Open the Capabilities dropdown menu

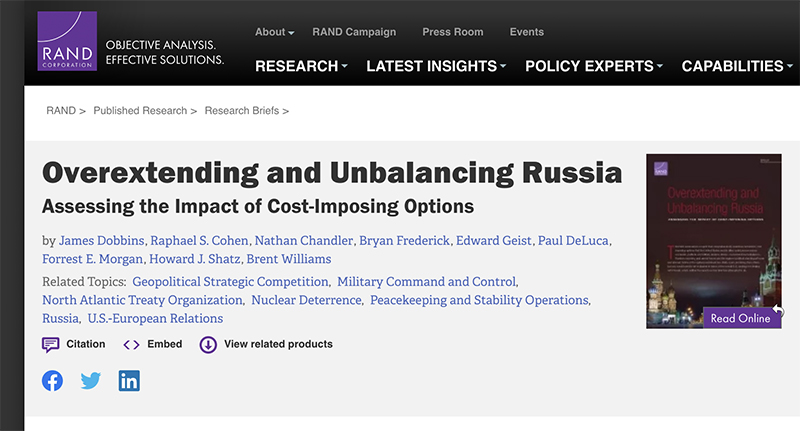point(737,67)
